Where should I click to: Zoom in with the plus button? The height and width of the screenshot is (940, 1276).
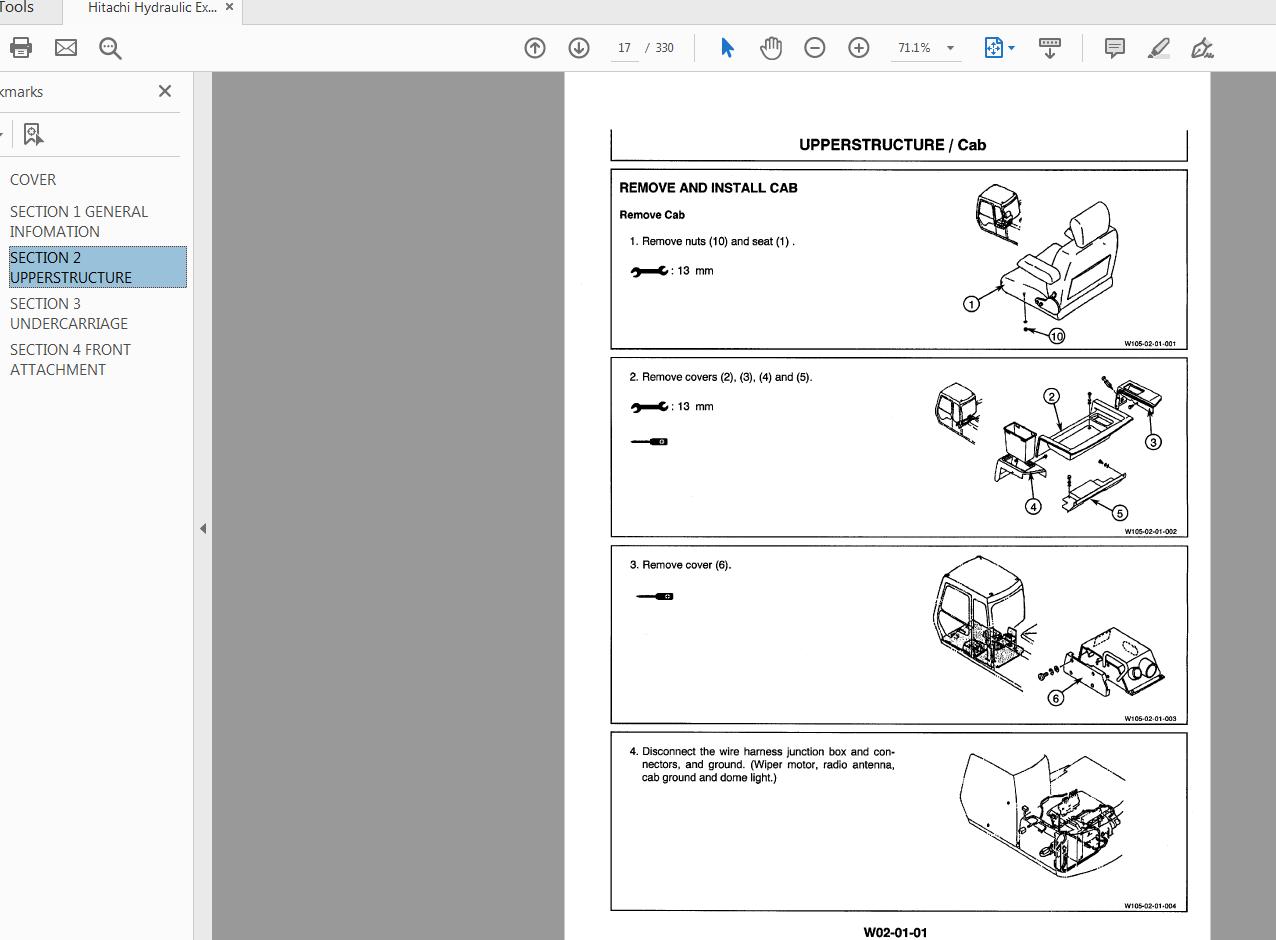pyautogui.click(x=859, y=48)
